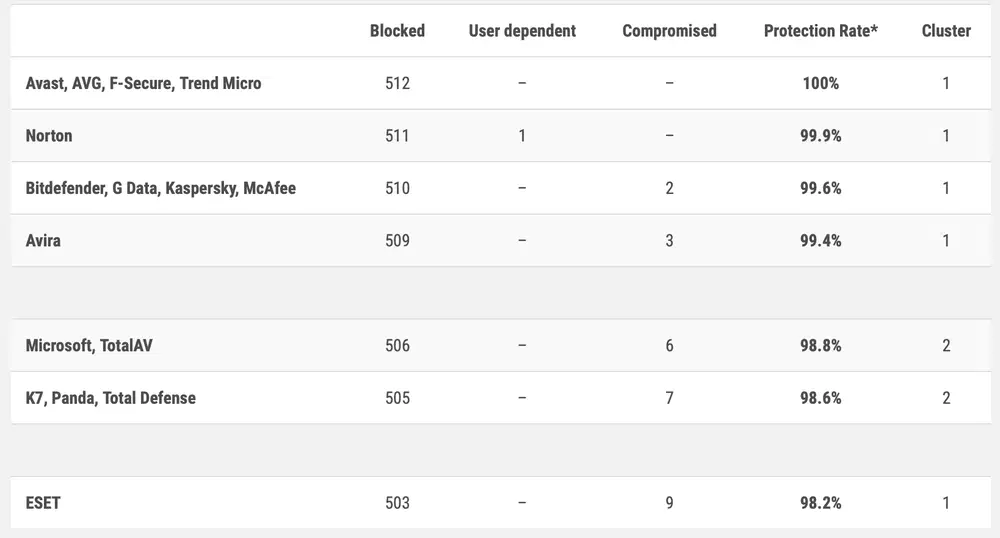1000x538 pixels.
Task: Click the User dependent column header
Action: 522,31
